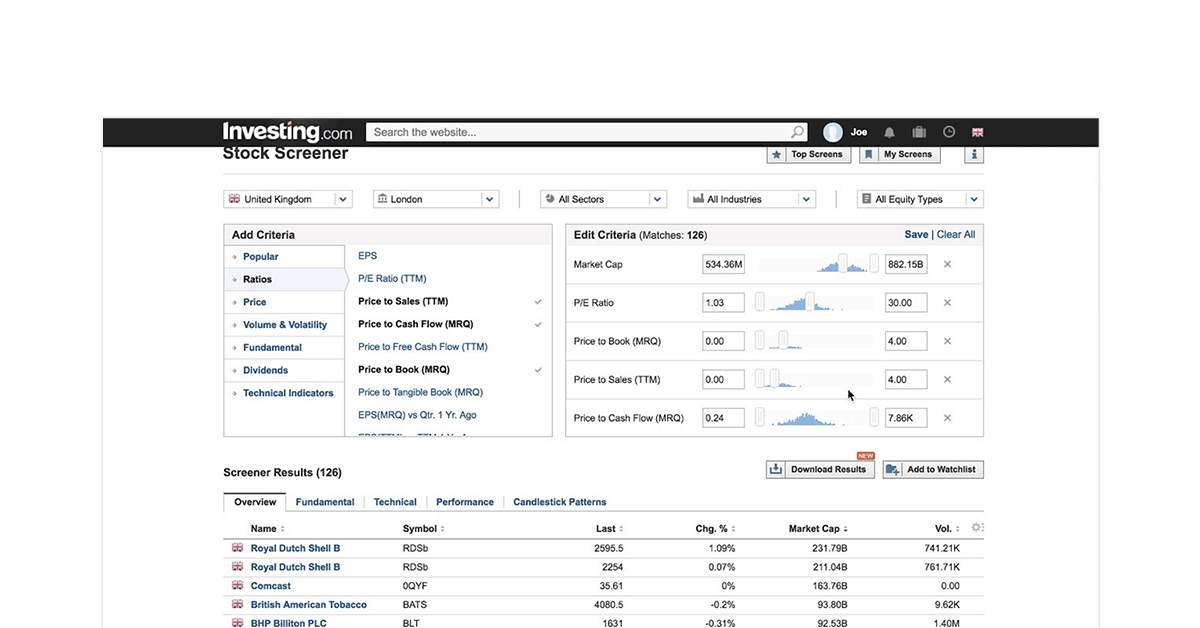Click the Save criteria link

(916, 234)
